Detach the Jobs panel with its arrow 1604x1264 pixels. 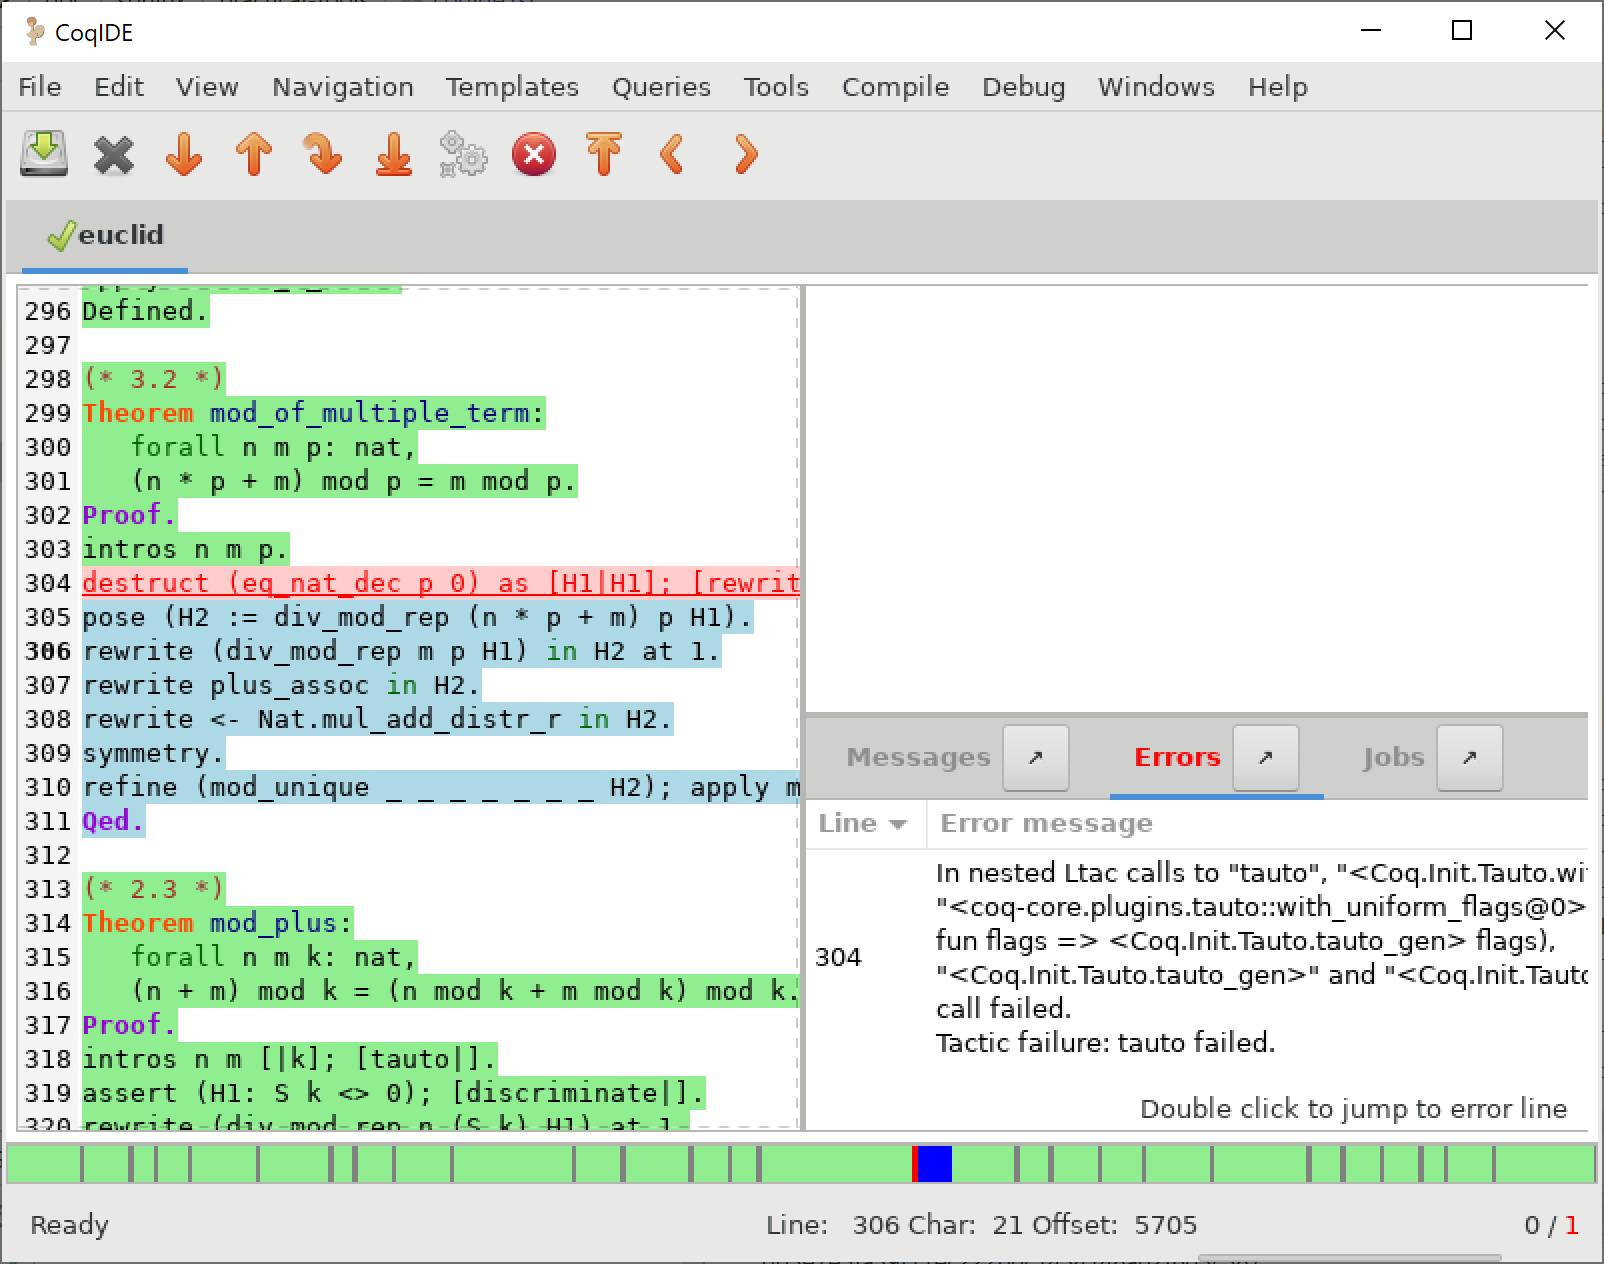[1469, 758]
